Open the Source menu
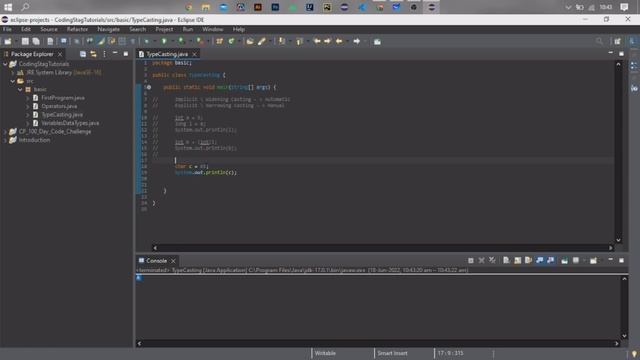 coord(49,29)
